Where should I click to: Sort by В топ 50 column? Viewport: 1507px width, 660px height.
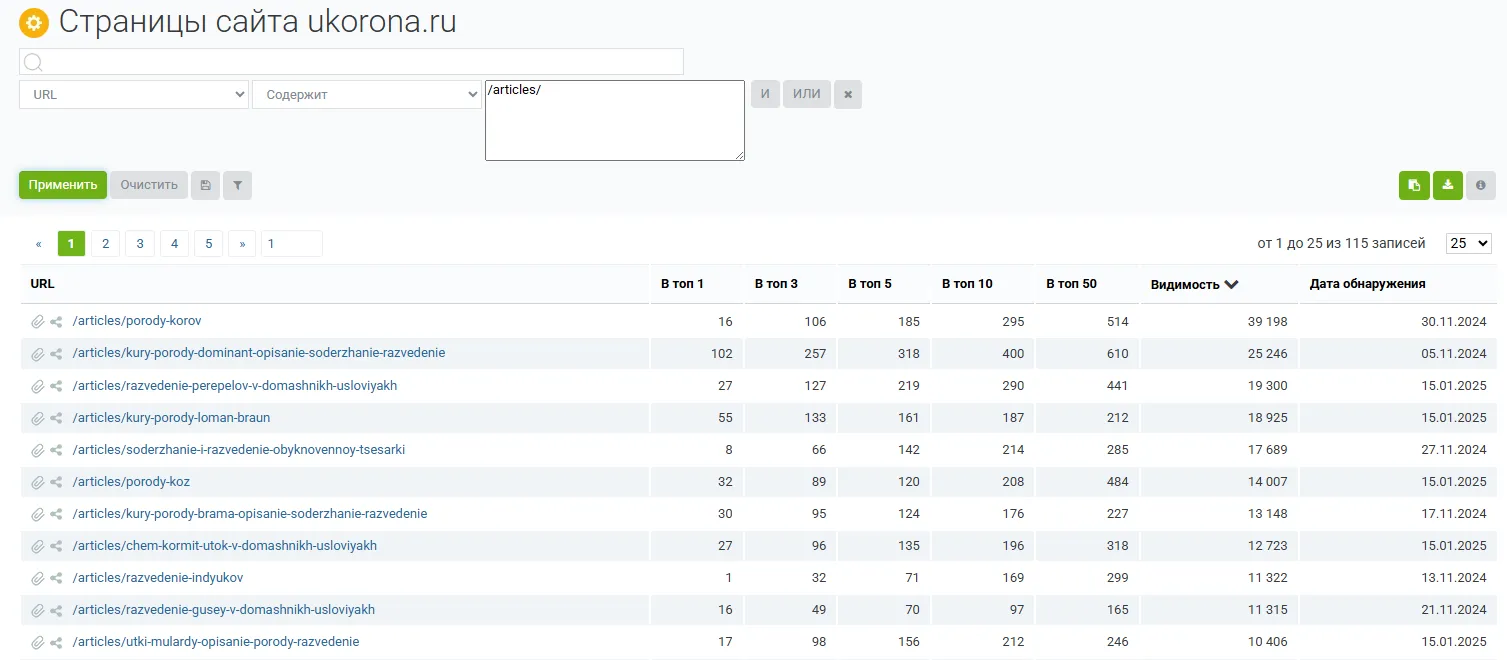1071,284
